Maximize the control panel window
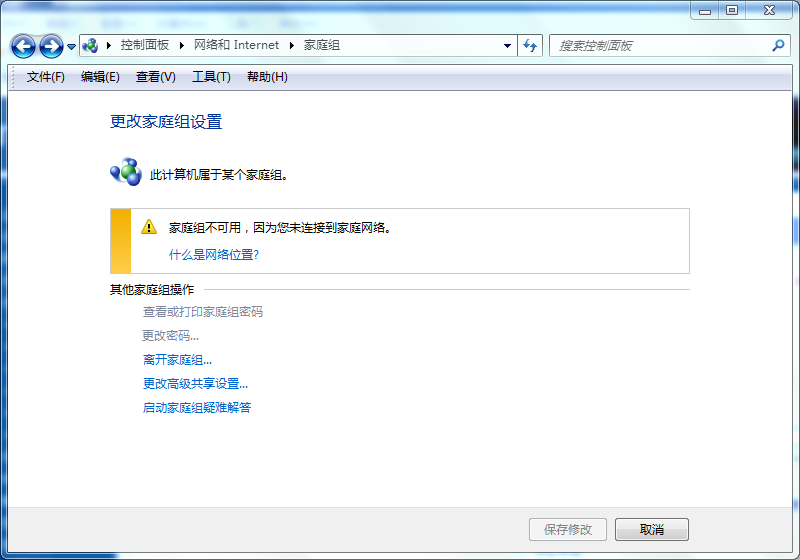800x560 pixels. 732,9
